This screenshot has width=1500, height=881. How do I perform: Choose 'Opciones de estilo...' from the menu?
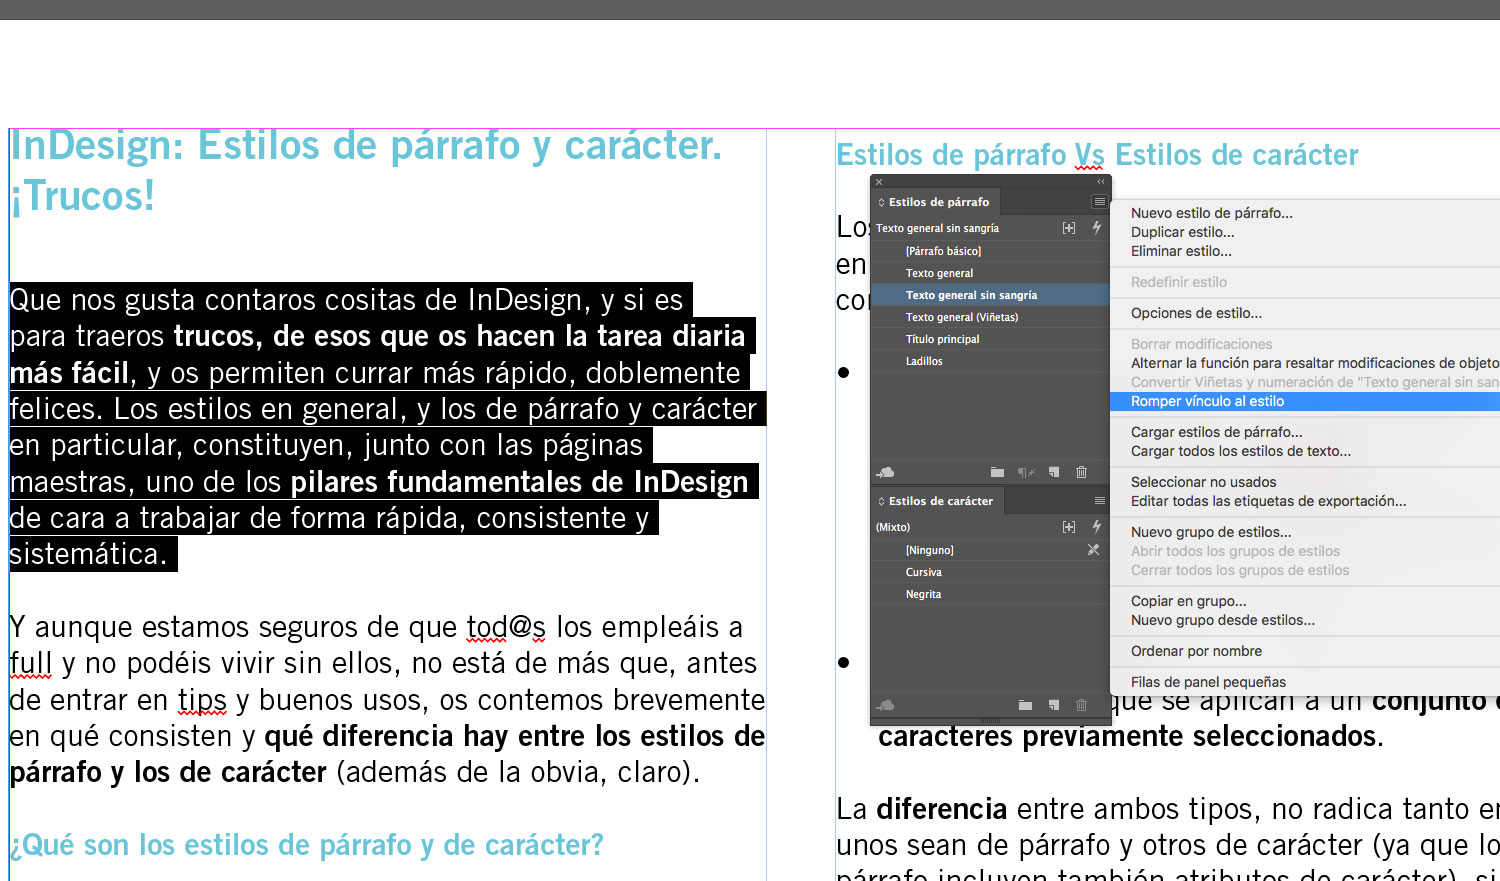pos(1196,313)
